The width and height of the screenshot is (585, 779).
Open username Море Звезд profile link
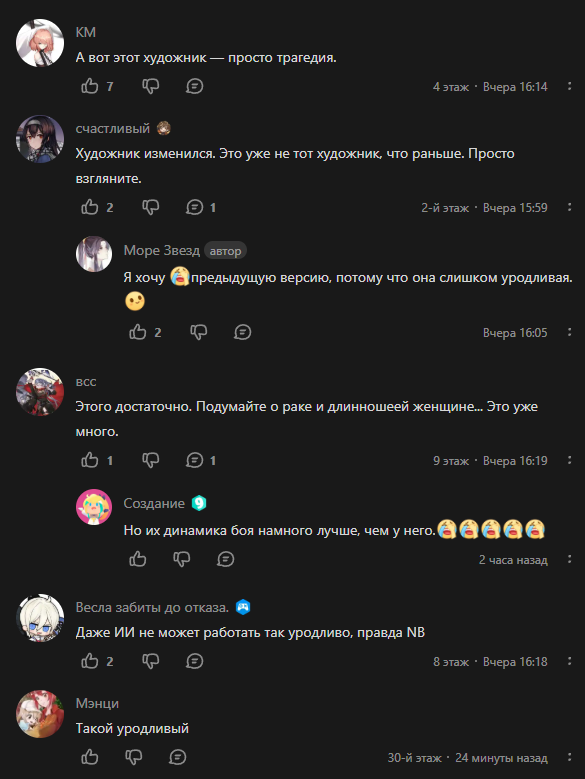pyautogui.click(x=162, y=250)
